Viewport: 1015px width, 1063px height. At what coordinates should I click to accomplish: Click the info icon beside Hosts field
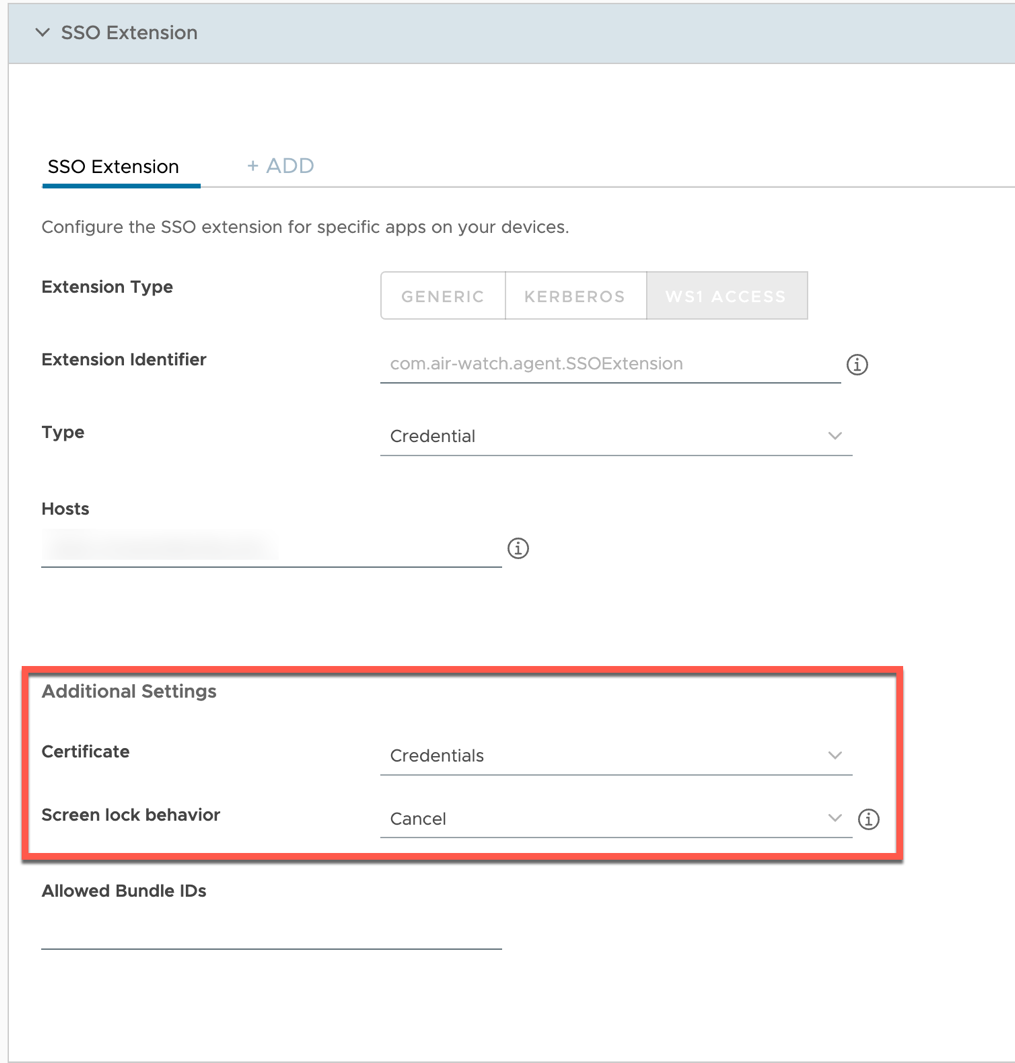[x=518, y=548]
